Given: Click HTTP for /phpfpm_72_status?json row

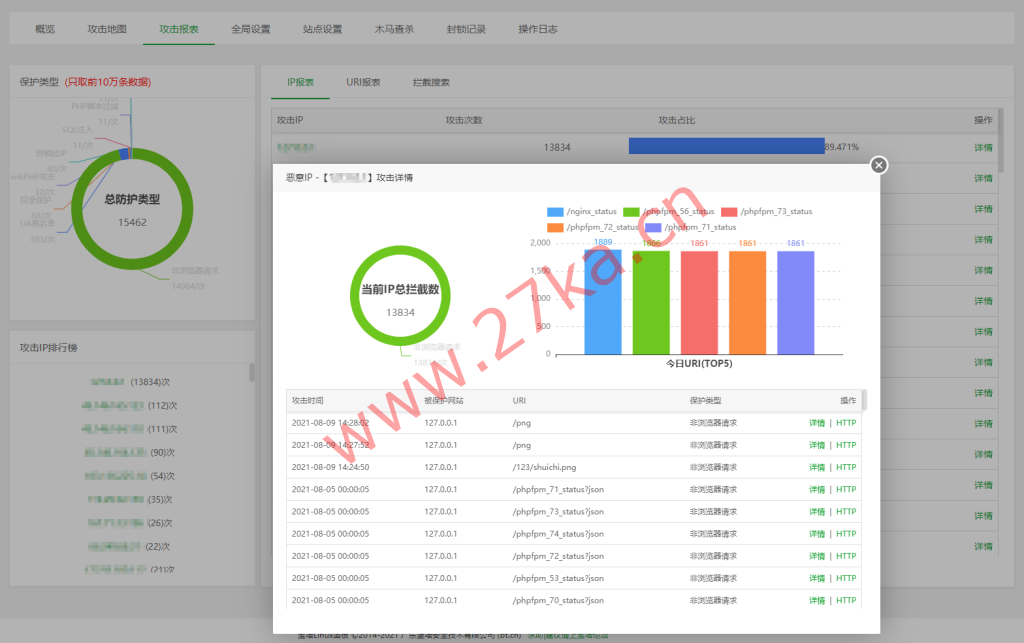Looking at the screenshot, I should tap(846, 556).
